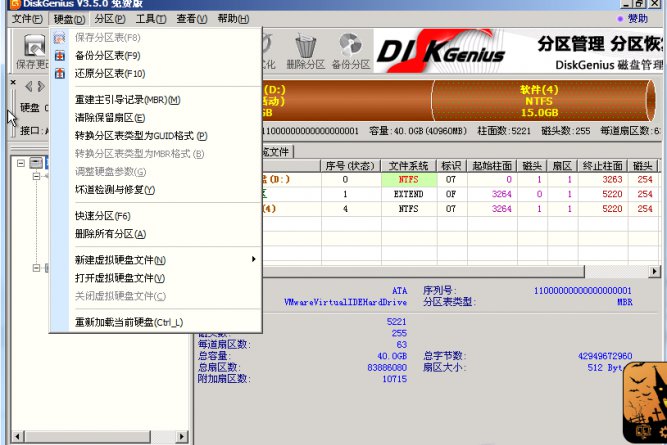Click the hard disk icon in tree

pos(36,163)
